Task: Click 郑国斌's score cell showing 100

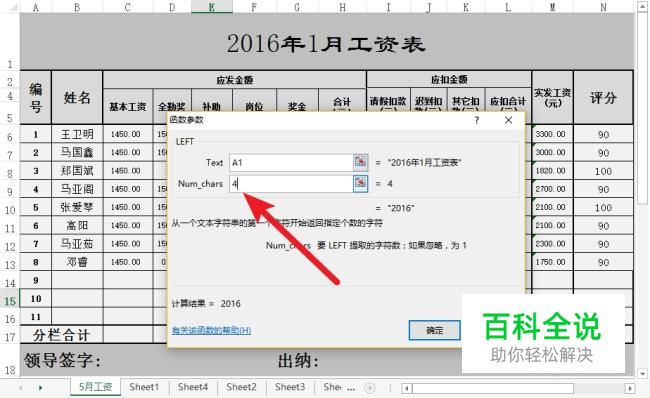Action: 604,171
